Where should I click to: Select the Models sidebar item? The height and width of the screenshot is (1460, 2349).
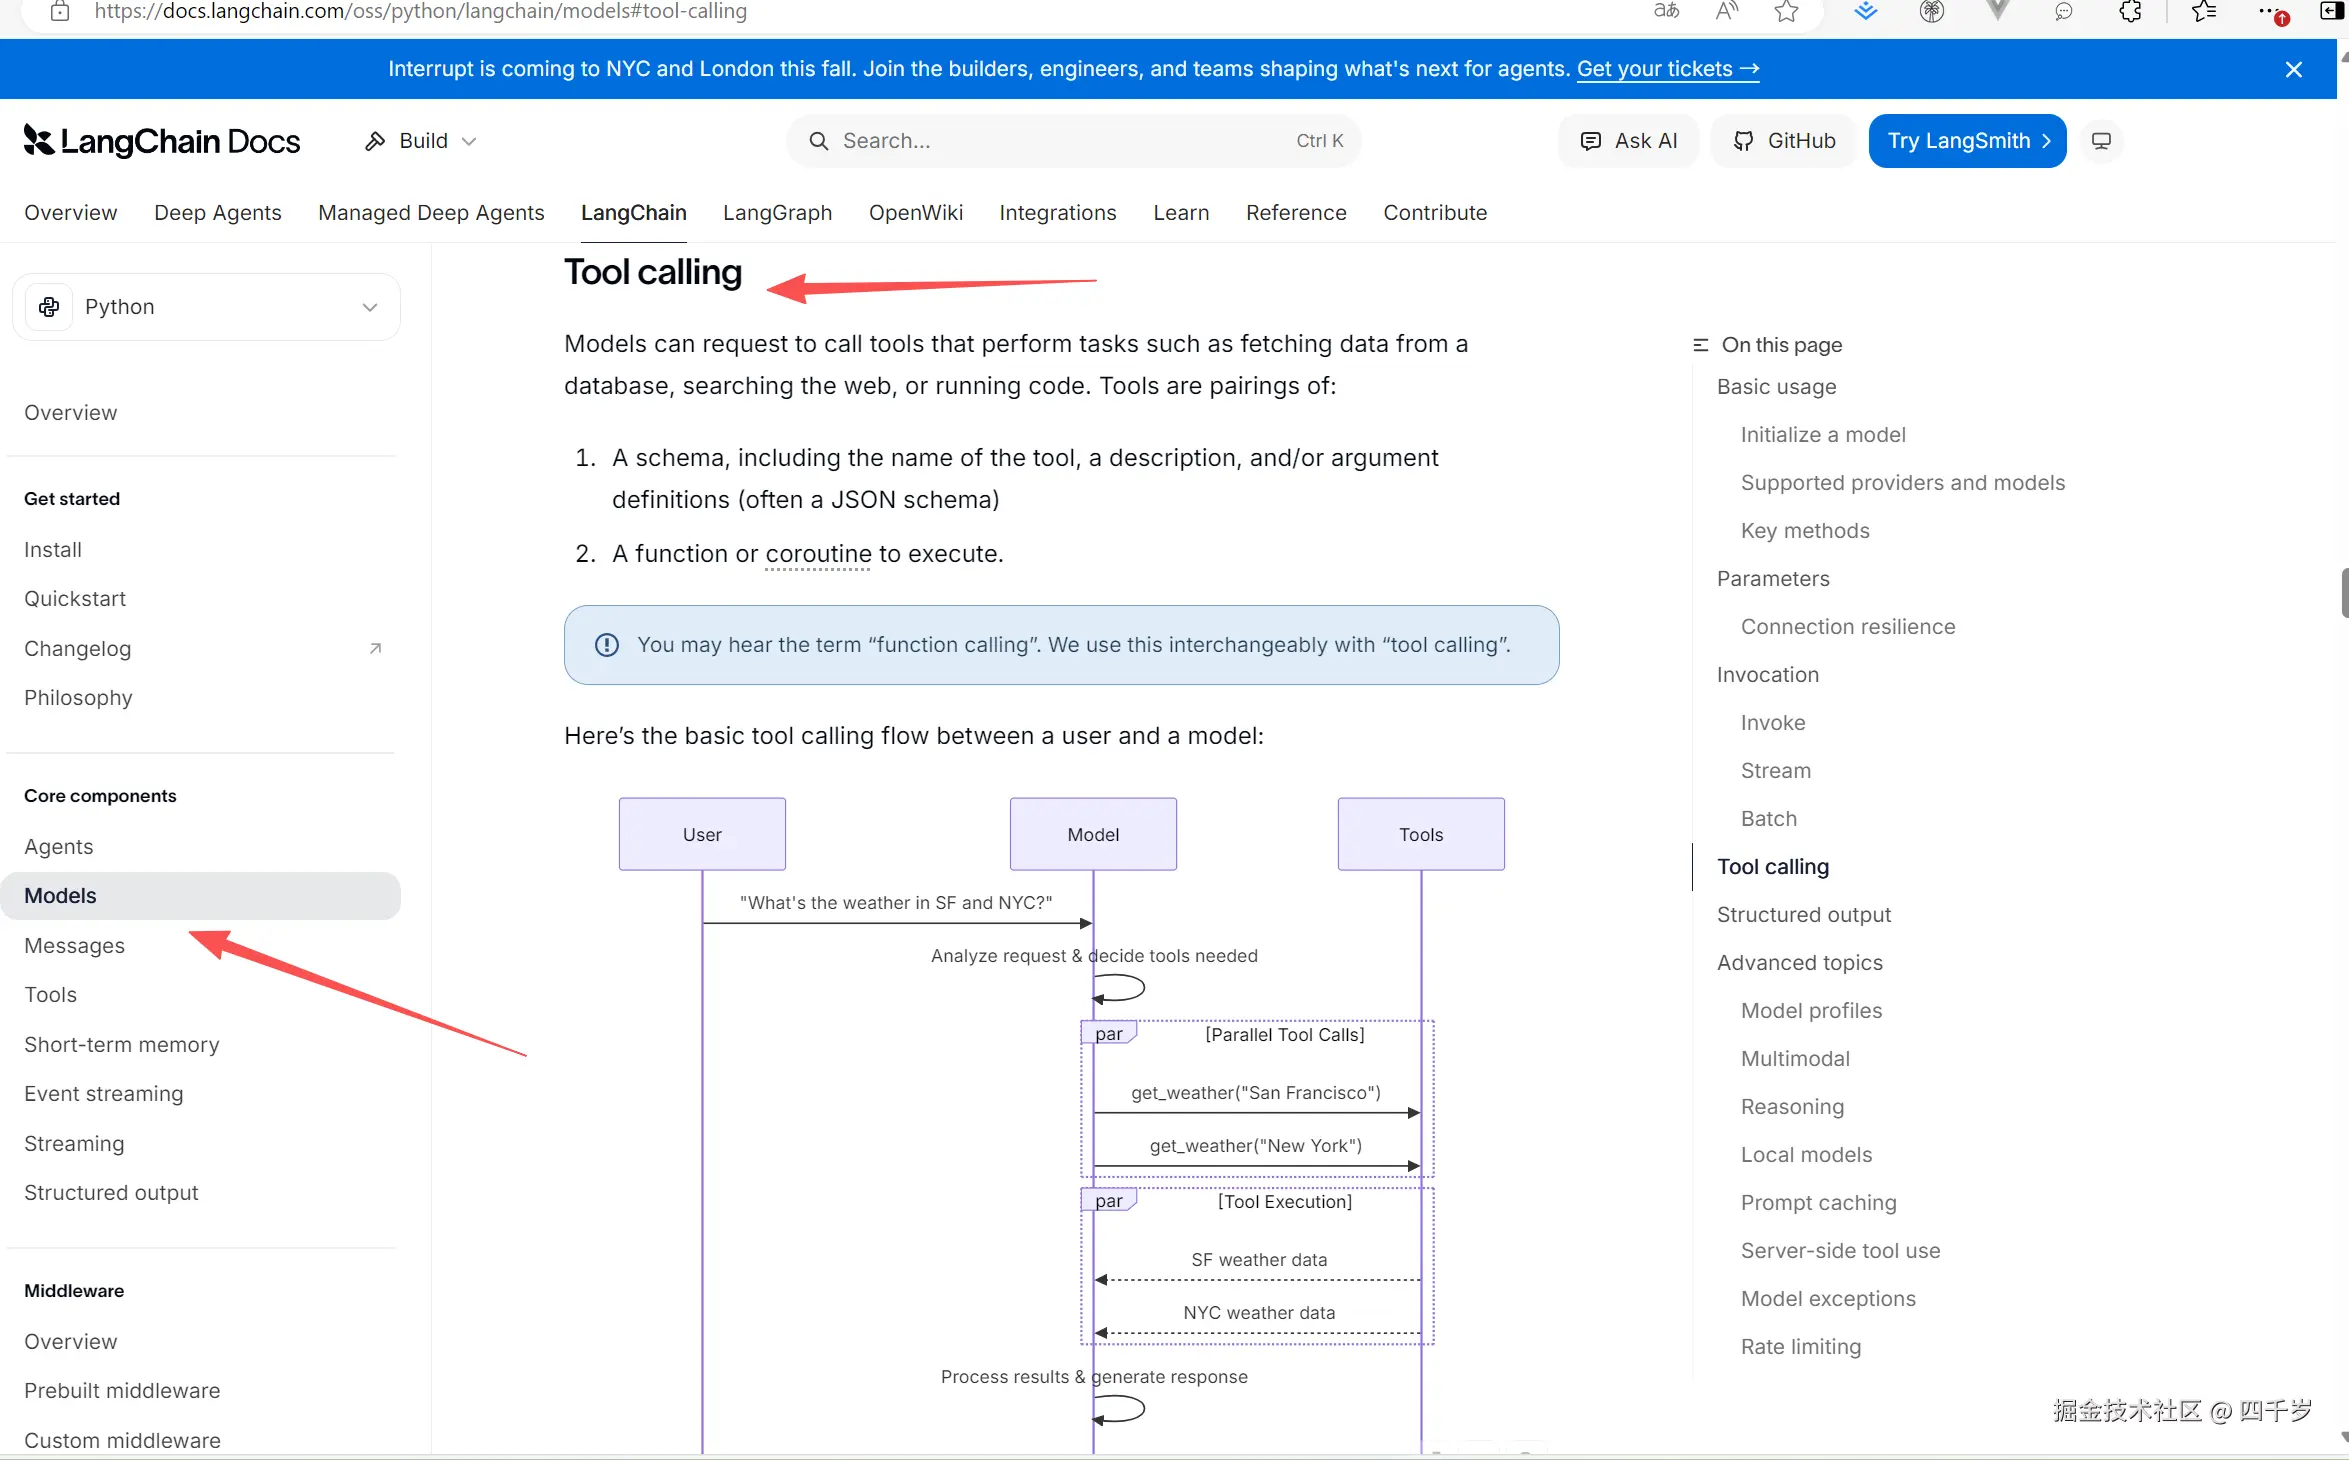pos(200,896)
